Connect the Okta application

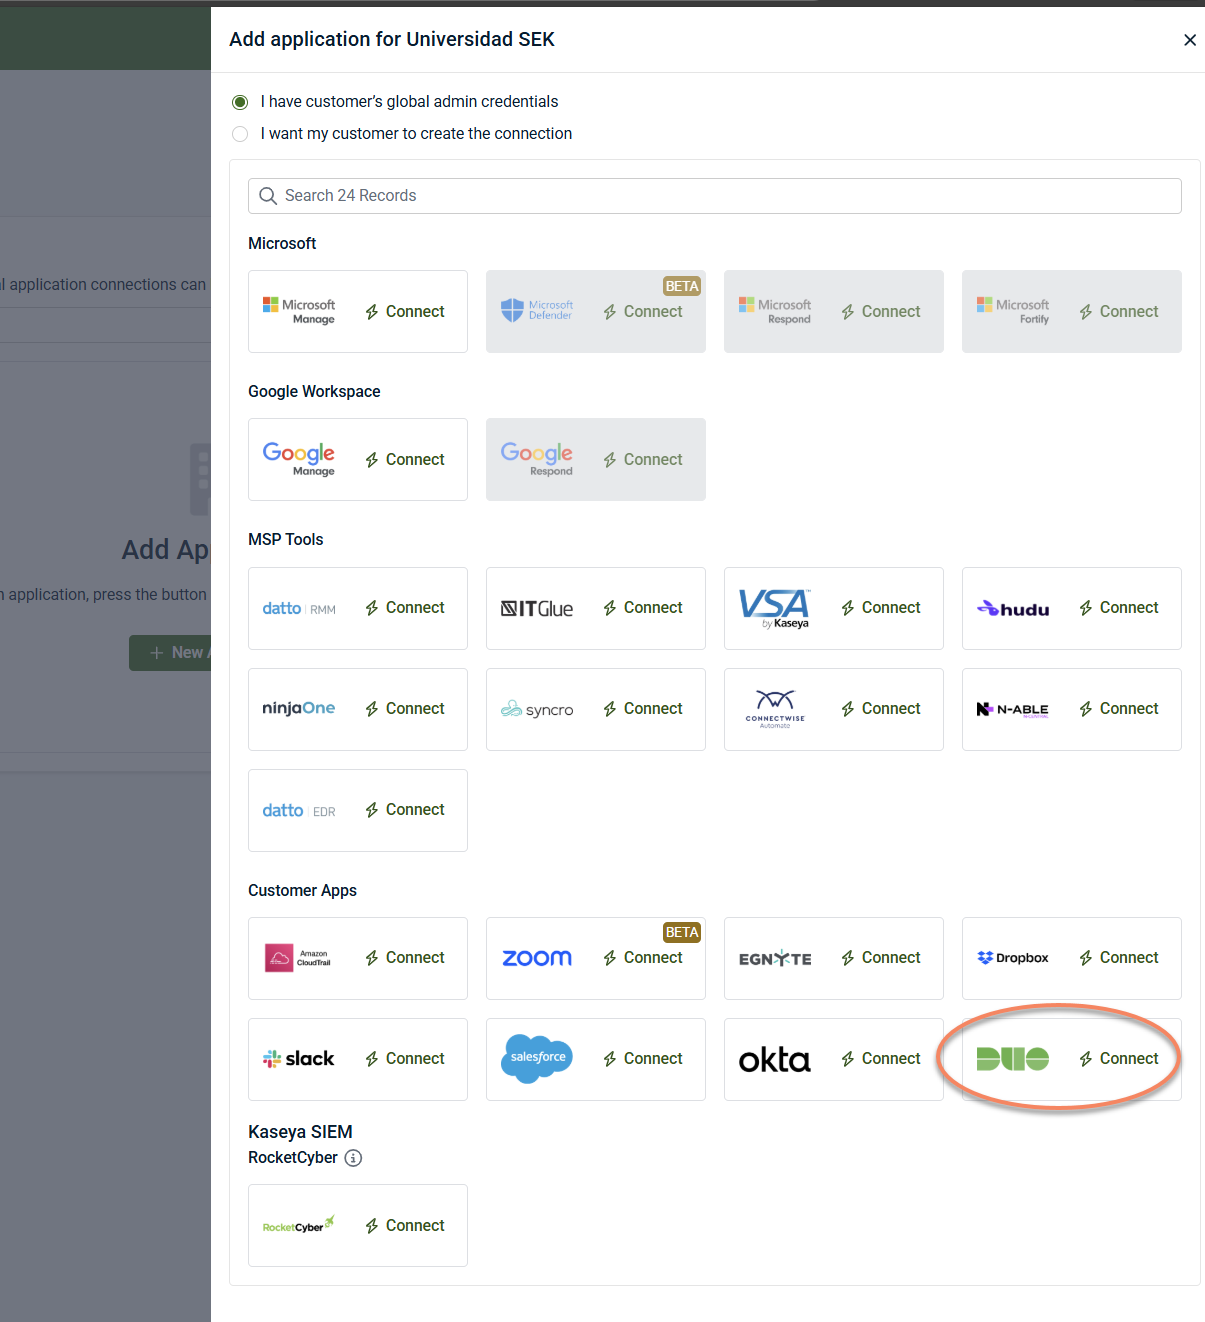(881, 1059)
